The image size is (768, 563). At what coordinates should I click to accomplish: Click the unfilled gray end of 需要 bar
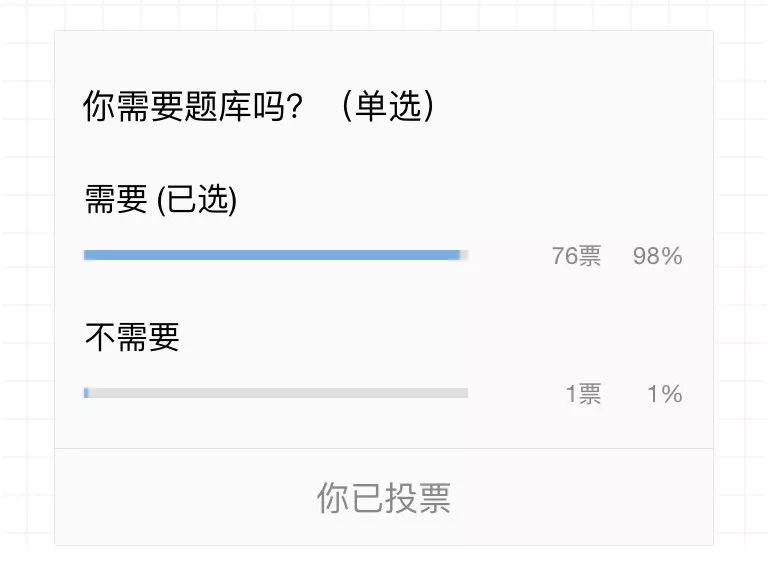pyautogui.click(x=464, y=255)
